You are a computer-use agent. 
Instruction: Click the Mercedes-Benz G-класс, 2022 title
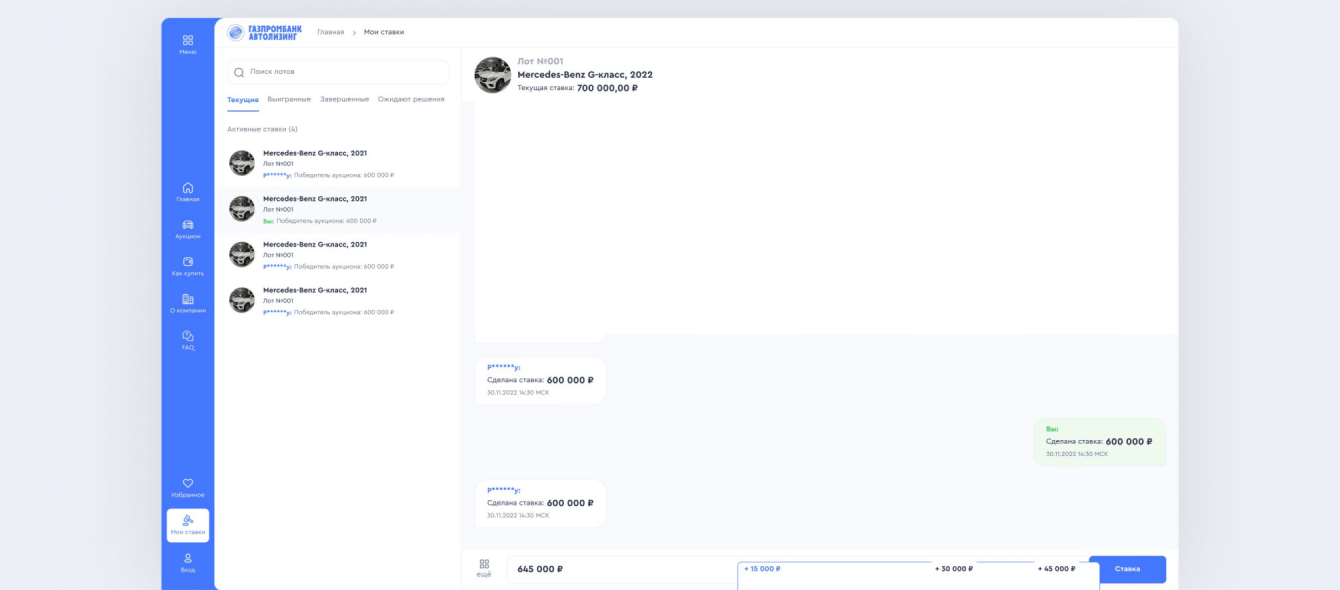coord(585,74)
